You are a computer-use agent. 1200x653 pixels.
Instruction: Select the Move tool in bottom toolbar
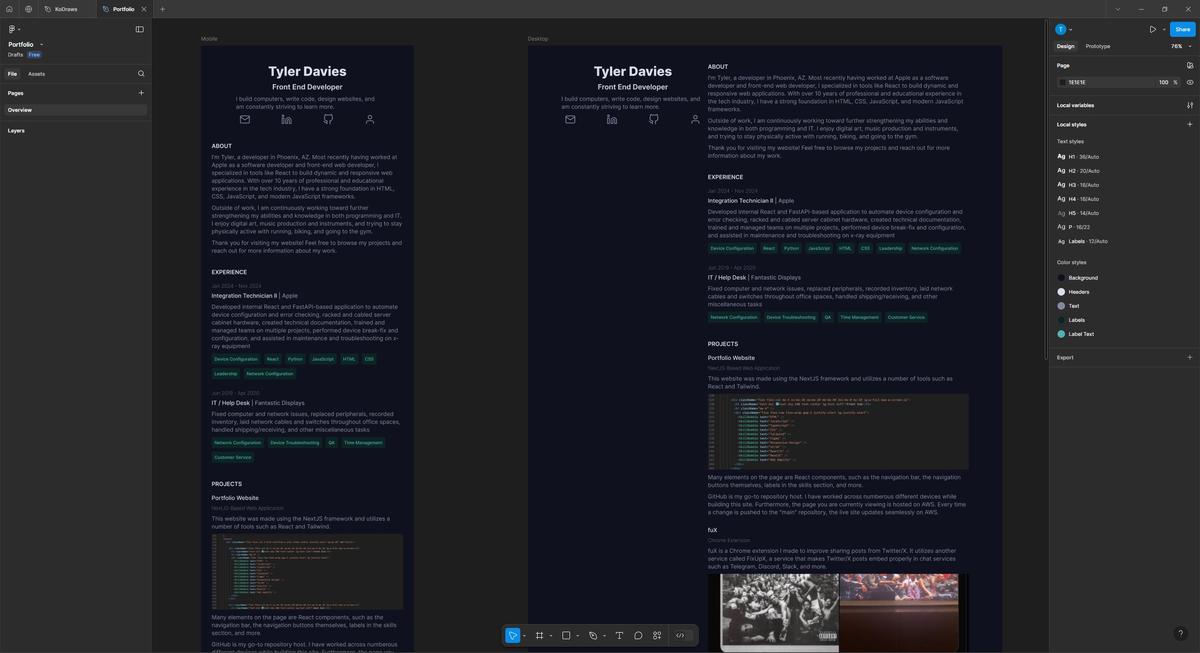[512, 635]
